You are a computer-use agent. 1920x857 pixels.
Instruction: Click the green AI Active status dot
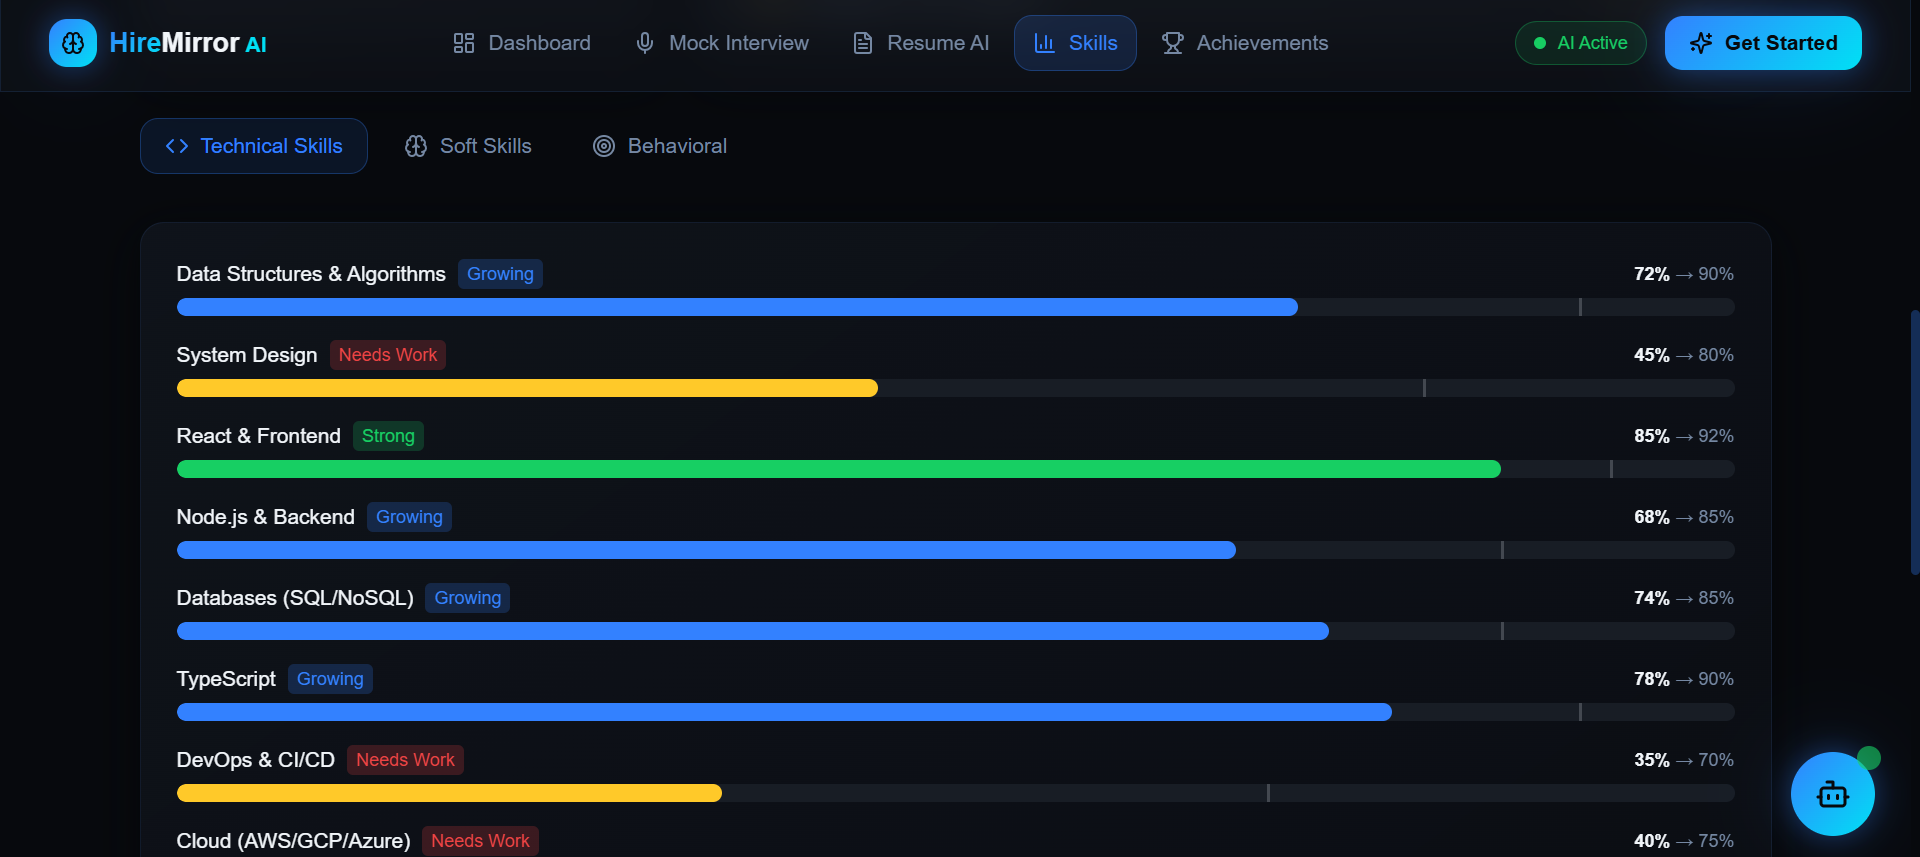1540,43
